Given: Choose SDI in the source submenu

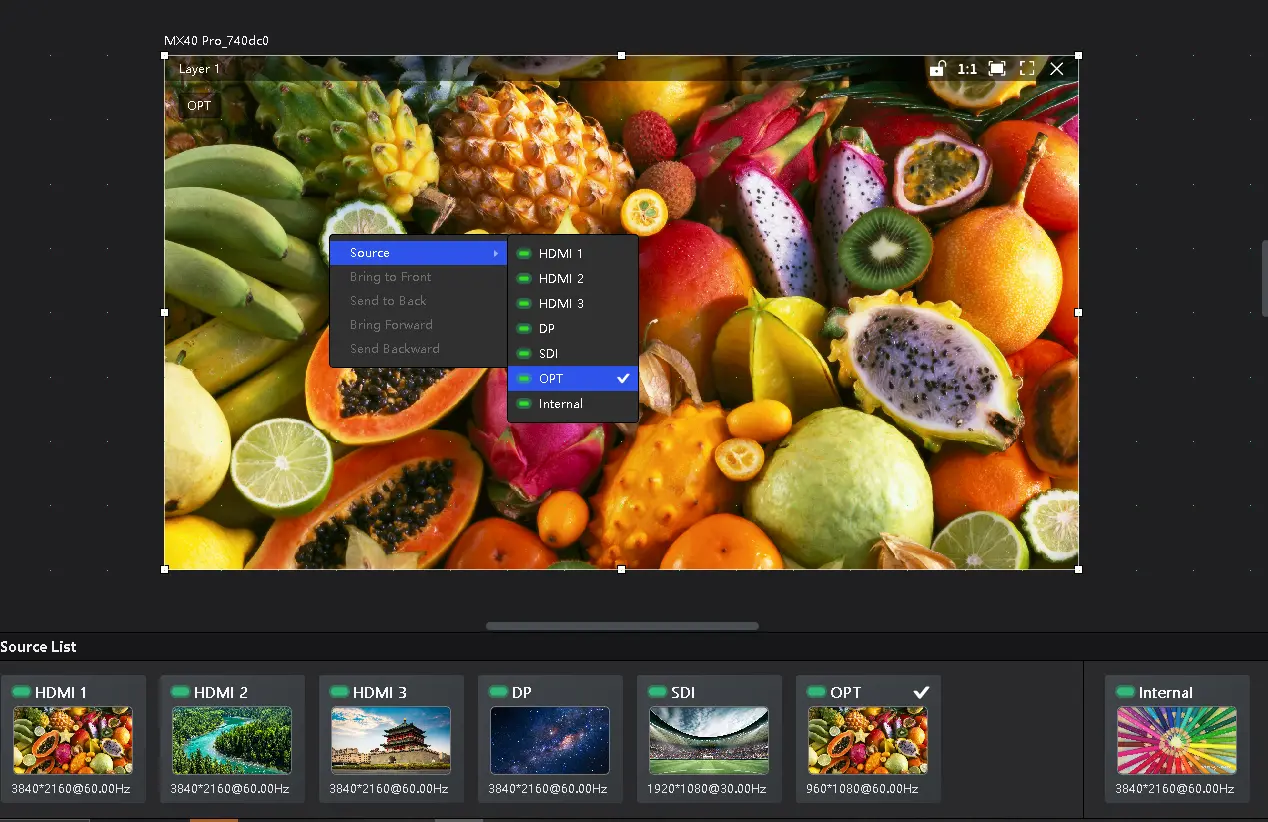Looking at the screenshot, I should (x=572, y=354).
